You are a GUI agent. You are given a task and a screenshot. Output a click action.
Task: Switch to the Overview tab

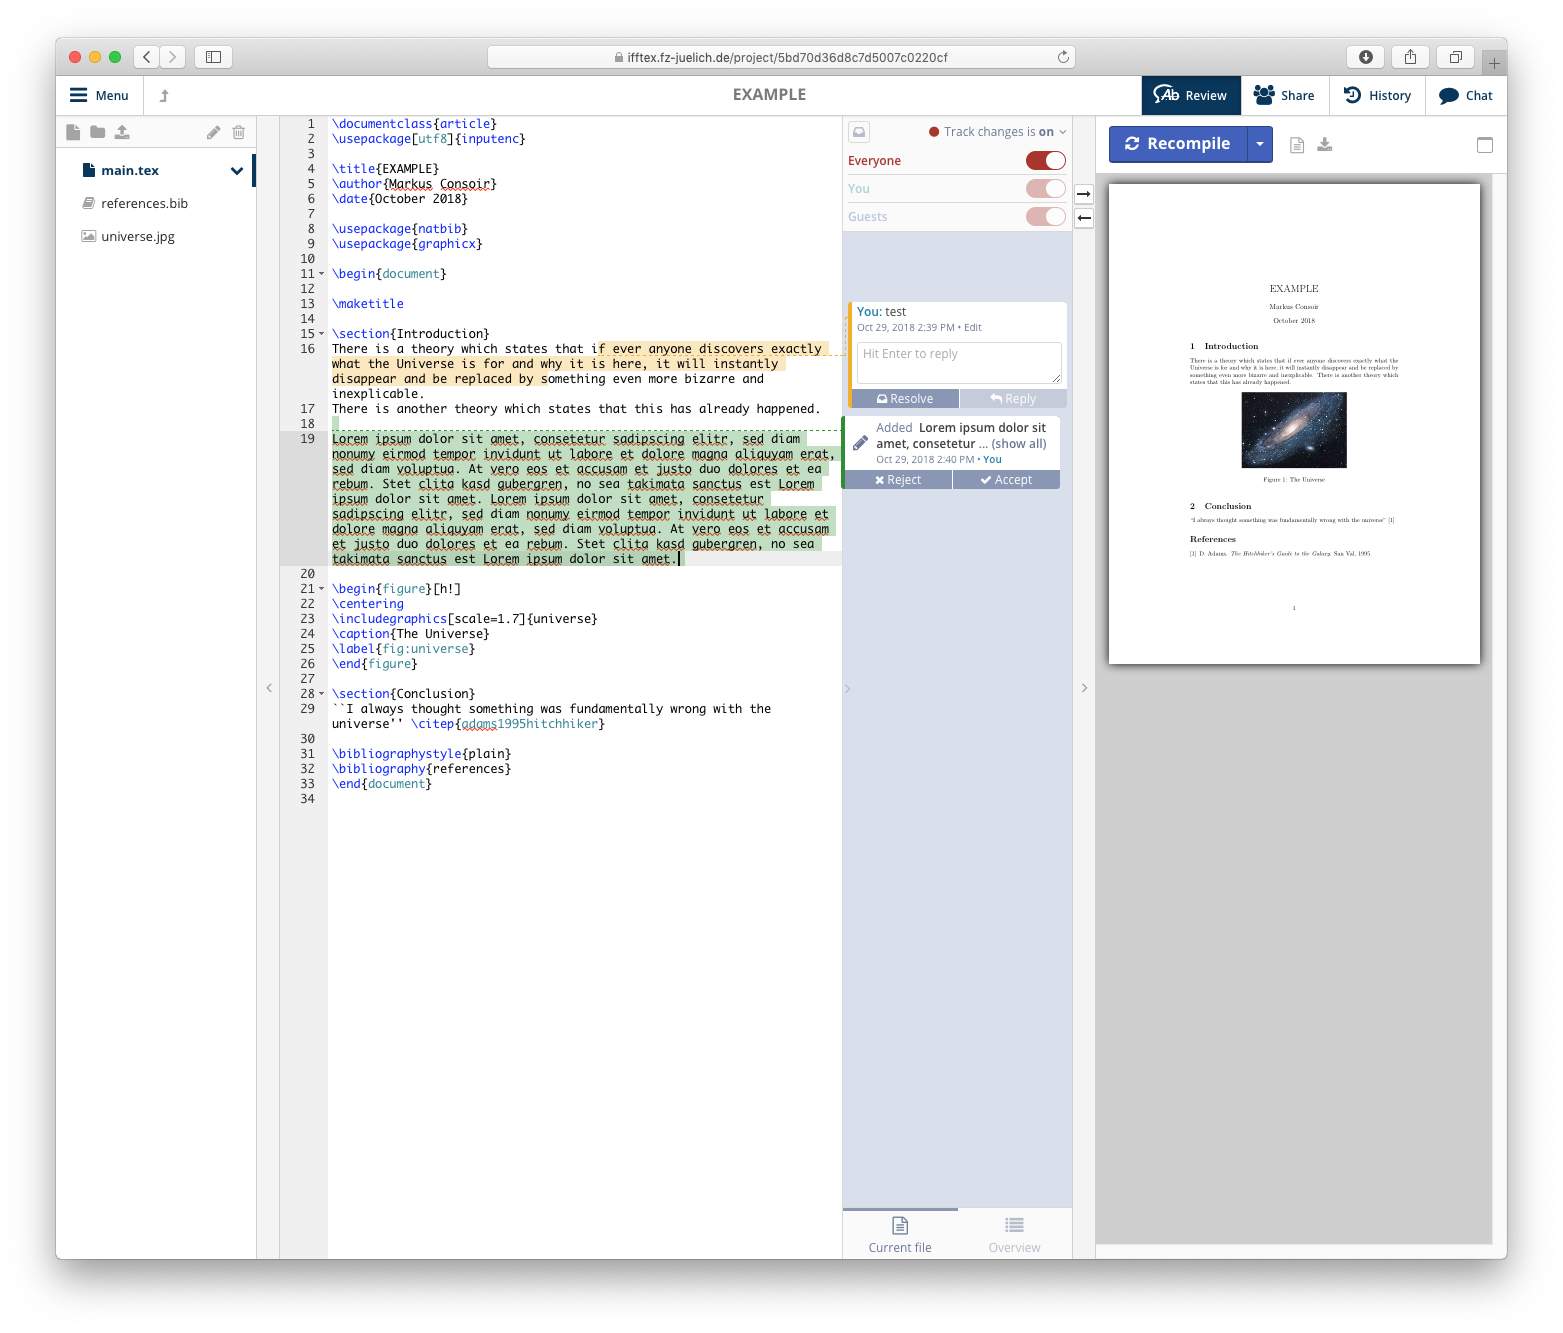pyautogui.click(x=1014, y=1234)
